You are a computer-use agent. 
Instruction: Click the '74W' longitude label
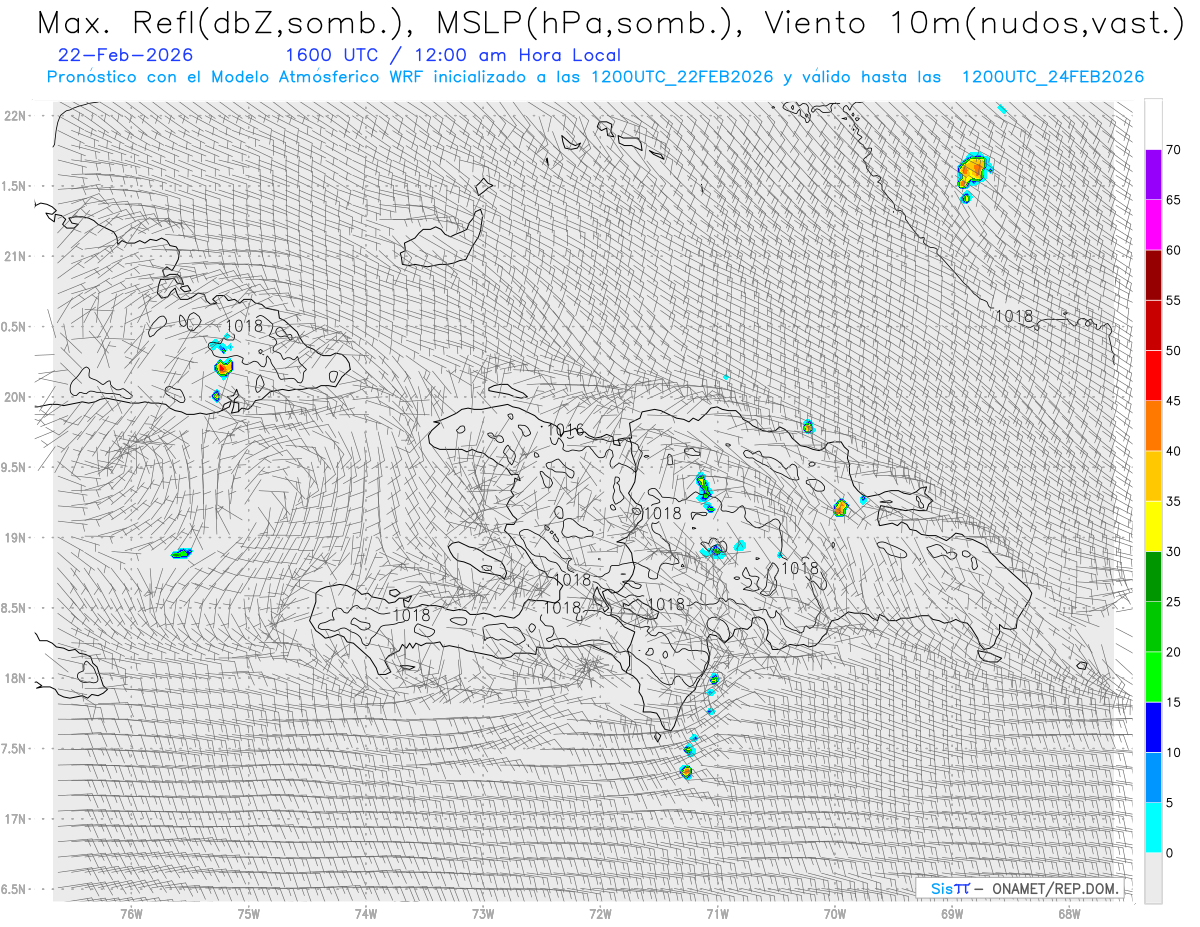pos(366,913)
